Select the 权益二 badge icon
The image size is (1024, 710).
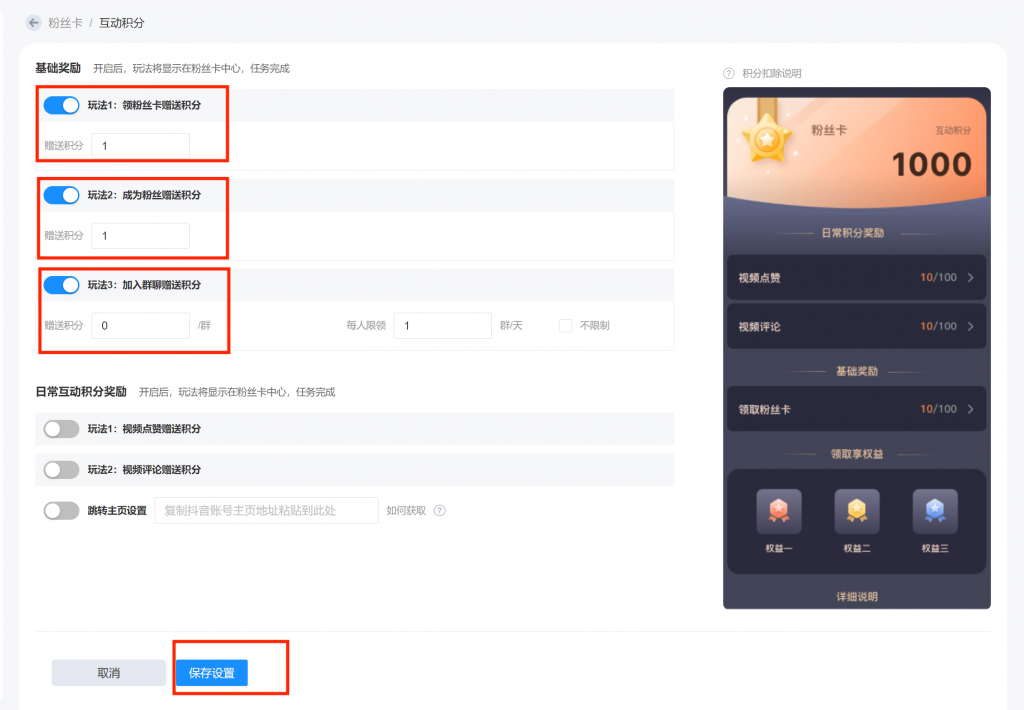click(x=857, y=511)
